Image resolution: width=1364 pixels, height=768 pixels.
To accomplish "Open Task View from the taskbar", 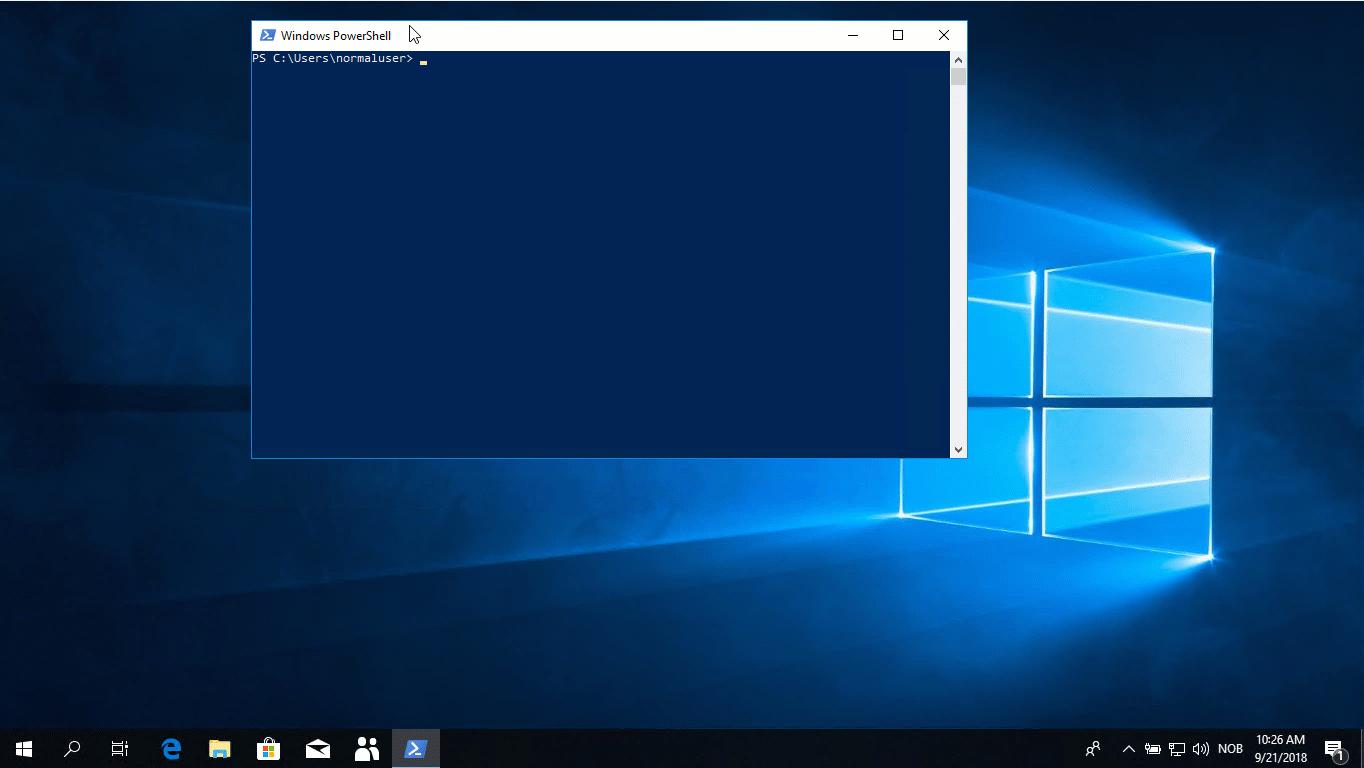I will tap(120, 748).
